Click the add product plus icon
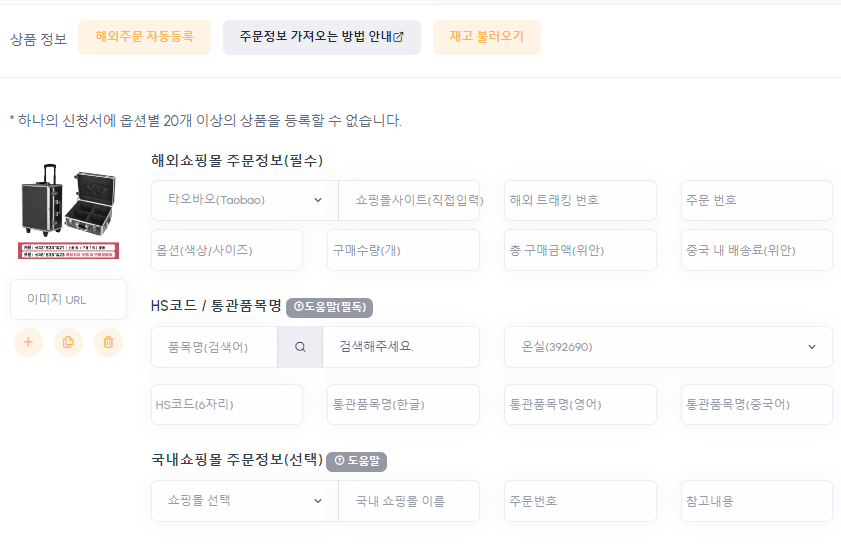The height and width of the screenshot is (545, 841). 28,342
